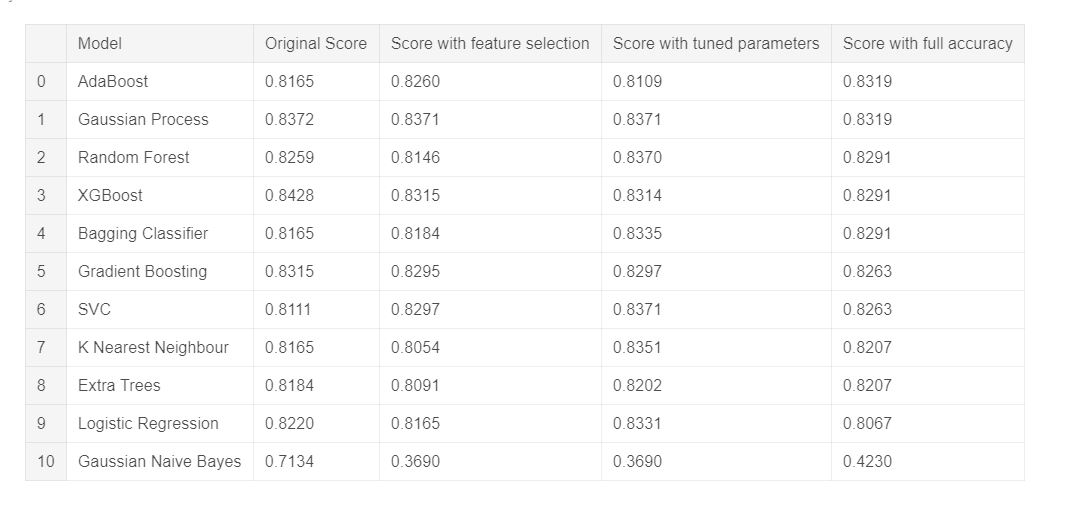The height and width of the screenshot is (513, 1075).
Task: Click the K Nearest Neighbour cell
Action: (153, 348)
